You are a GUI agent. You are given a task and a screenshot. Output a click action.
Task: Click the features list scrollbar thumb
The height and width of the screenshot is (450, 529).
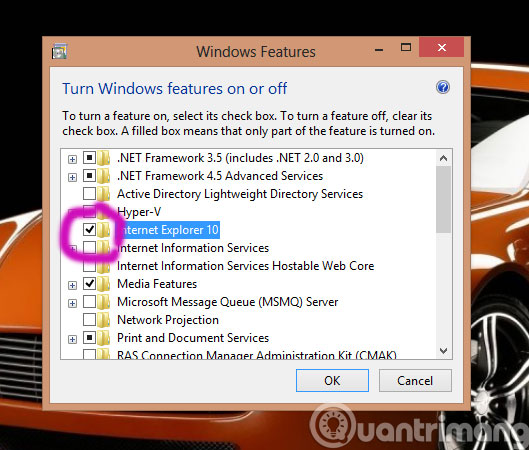444,199
